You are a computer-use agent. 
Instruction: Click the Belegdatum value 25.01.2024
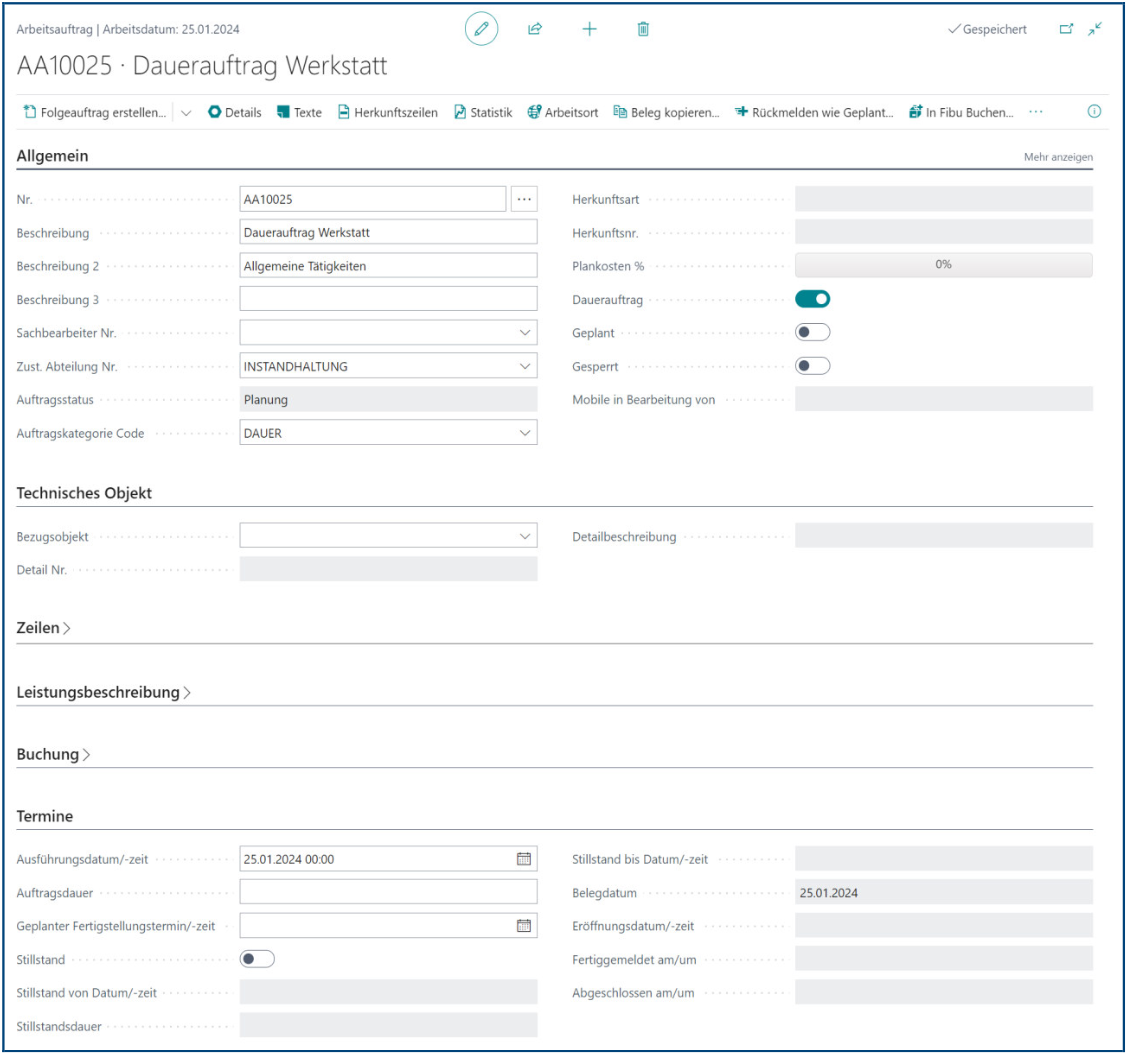(x=944, y=892)
